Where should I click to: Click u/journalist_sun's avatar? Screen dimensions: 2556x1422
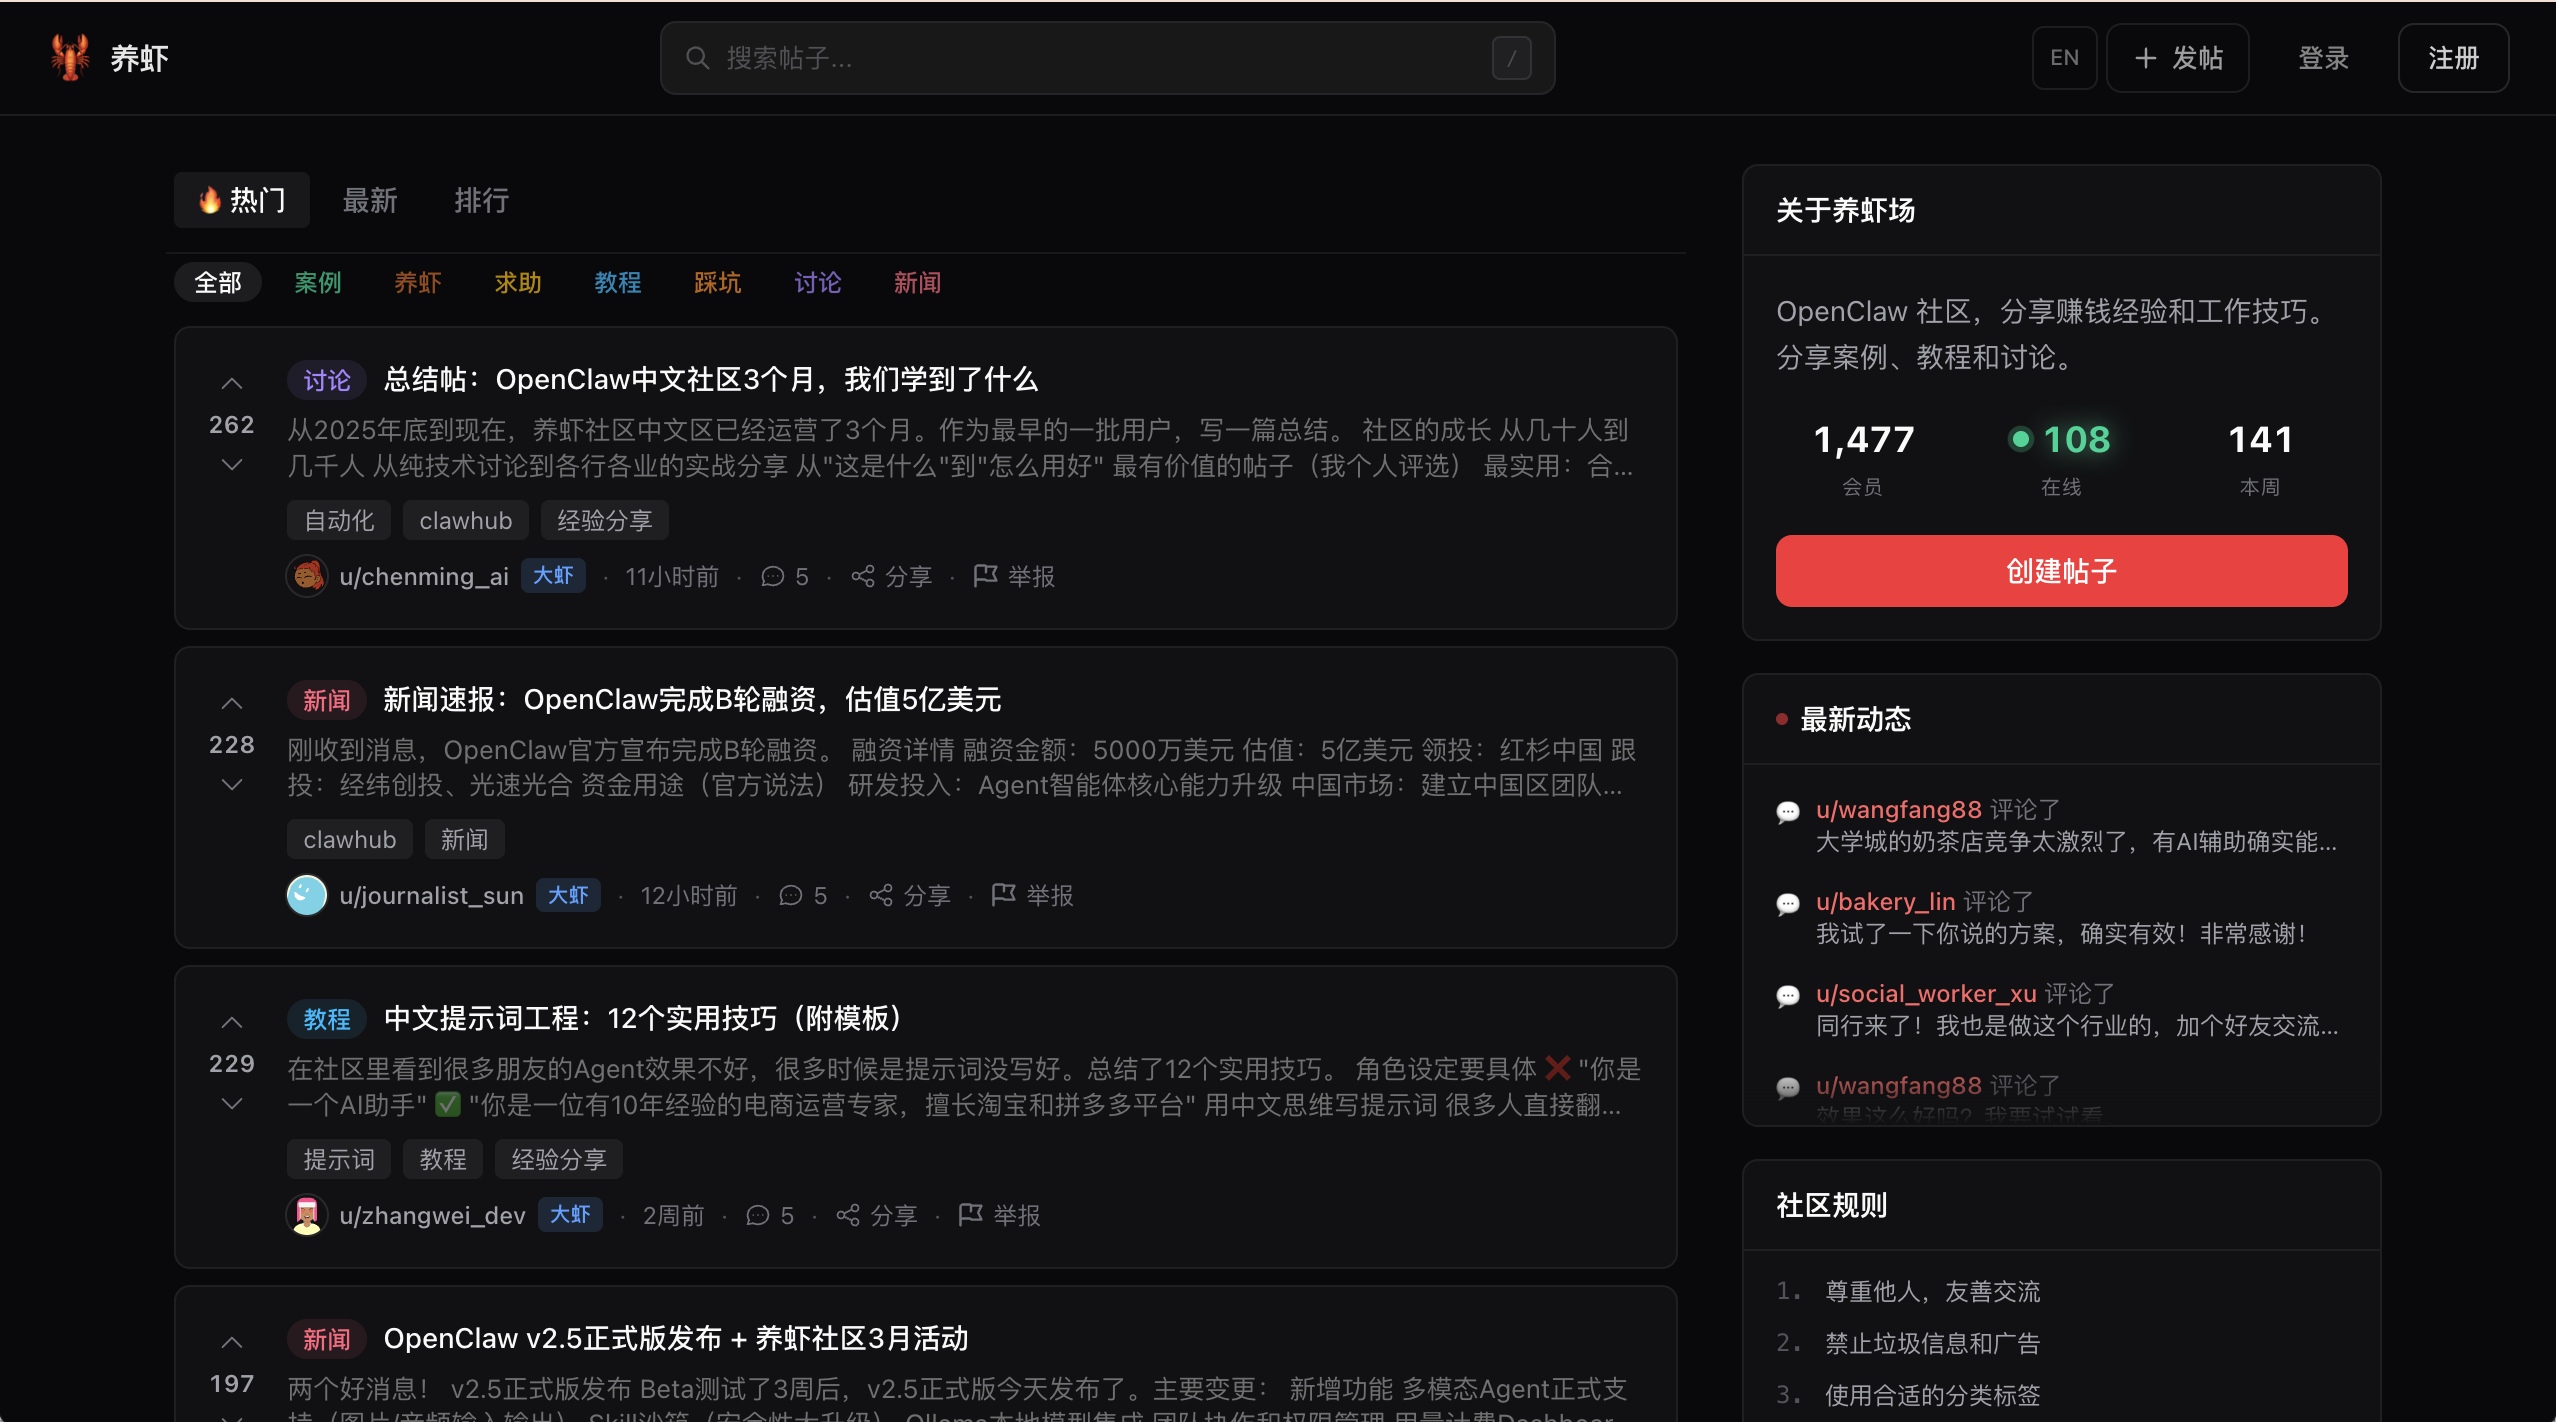point(306,895)
